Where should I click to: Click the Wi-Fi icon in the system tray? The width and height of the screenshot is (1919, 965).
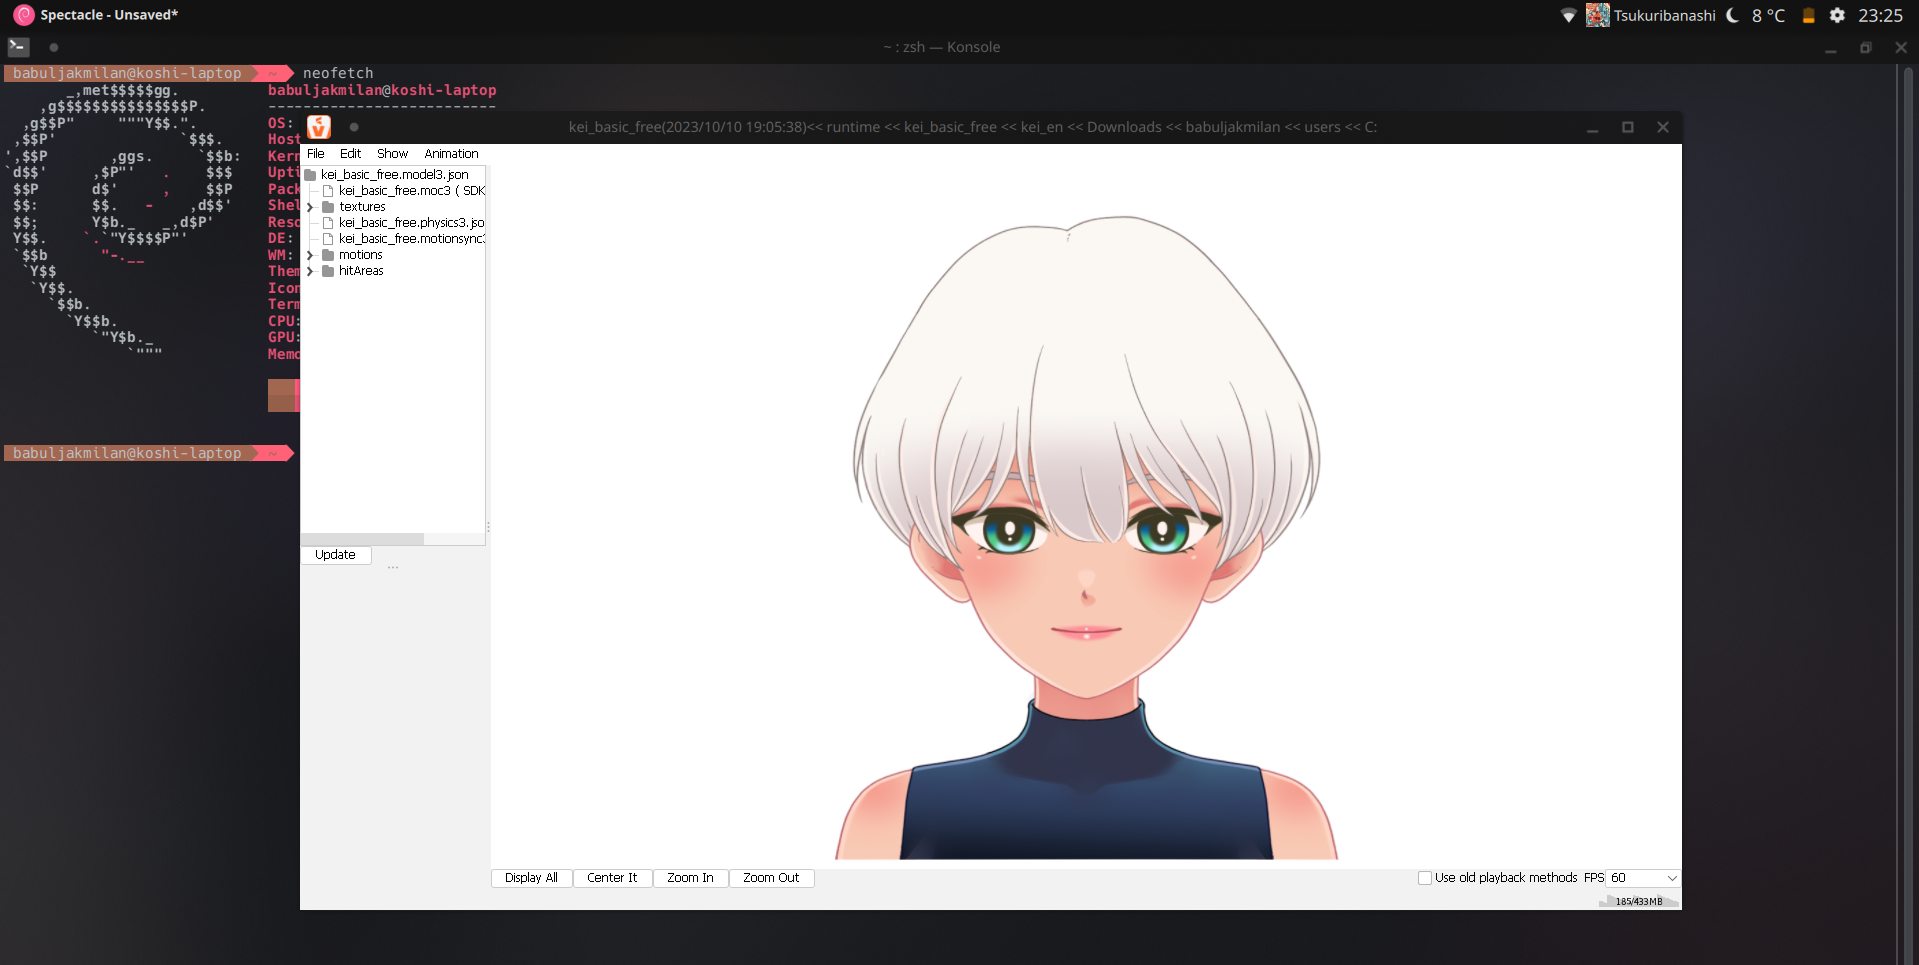pos(1567,15)
